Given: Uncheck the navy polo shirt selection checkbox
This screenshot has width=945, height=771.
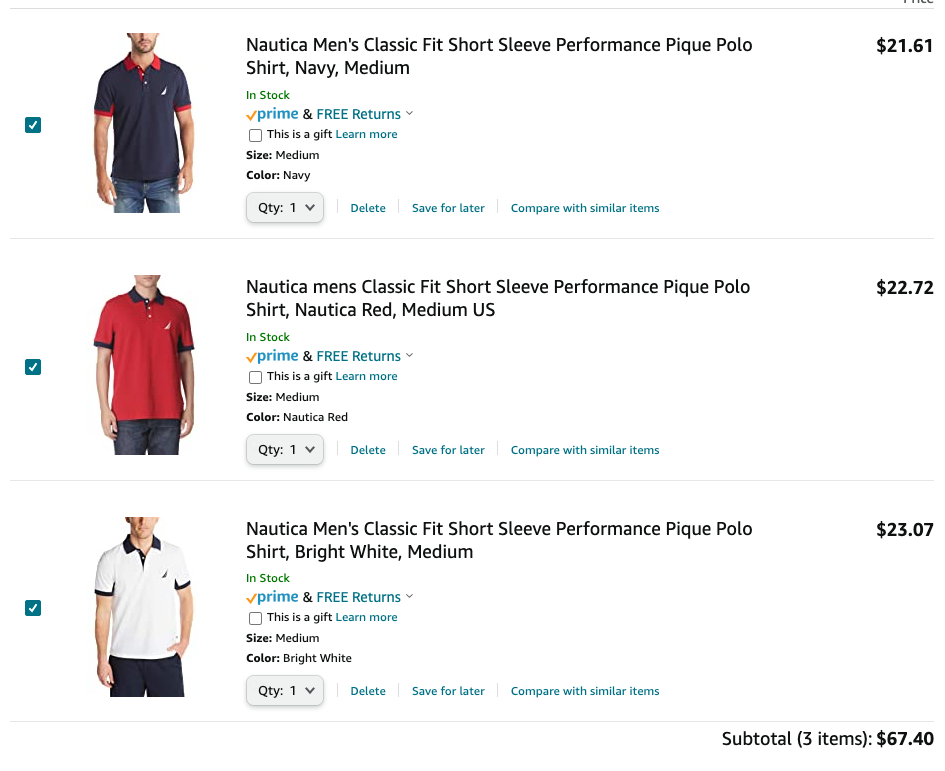Looking at the screenshot, I should point(33,125).
